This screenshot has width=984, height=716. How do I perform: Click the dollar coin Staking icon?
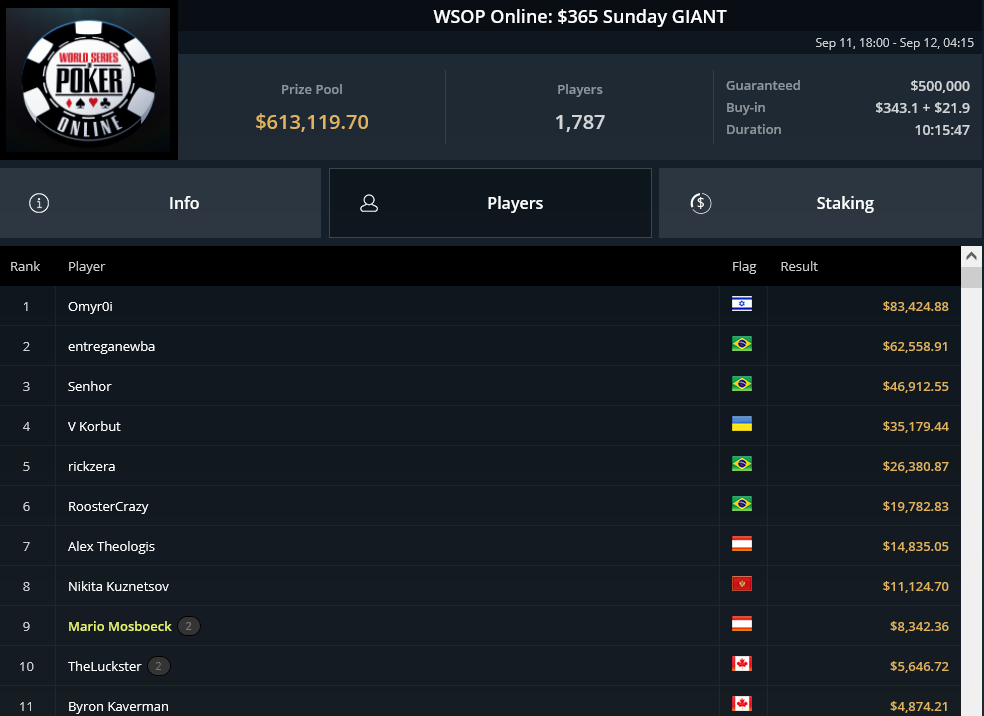(x=701, y=203)
